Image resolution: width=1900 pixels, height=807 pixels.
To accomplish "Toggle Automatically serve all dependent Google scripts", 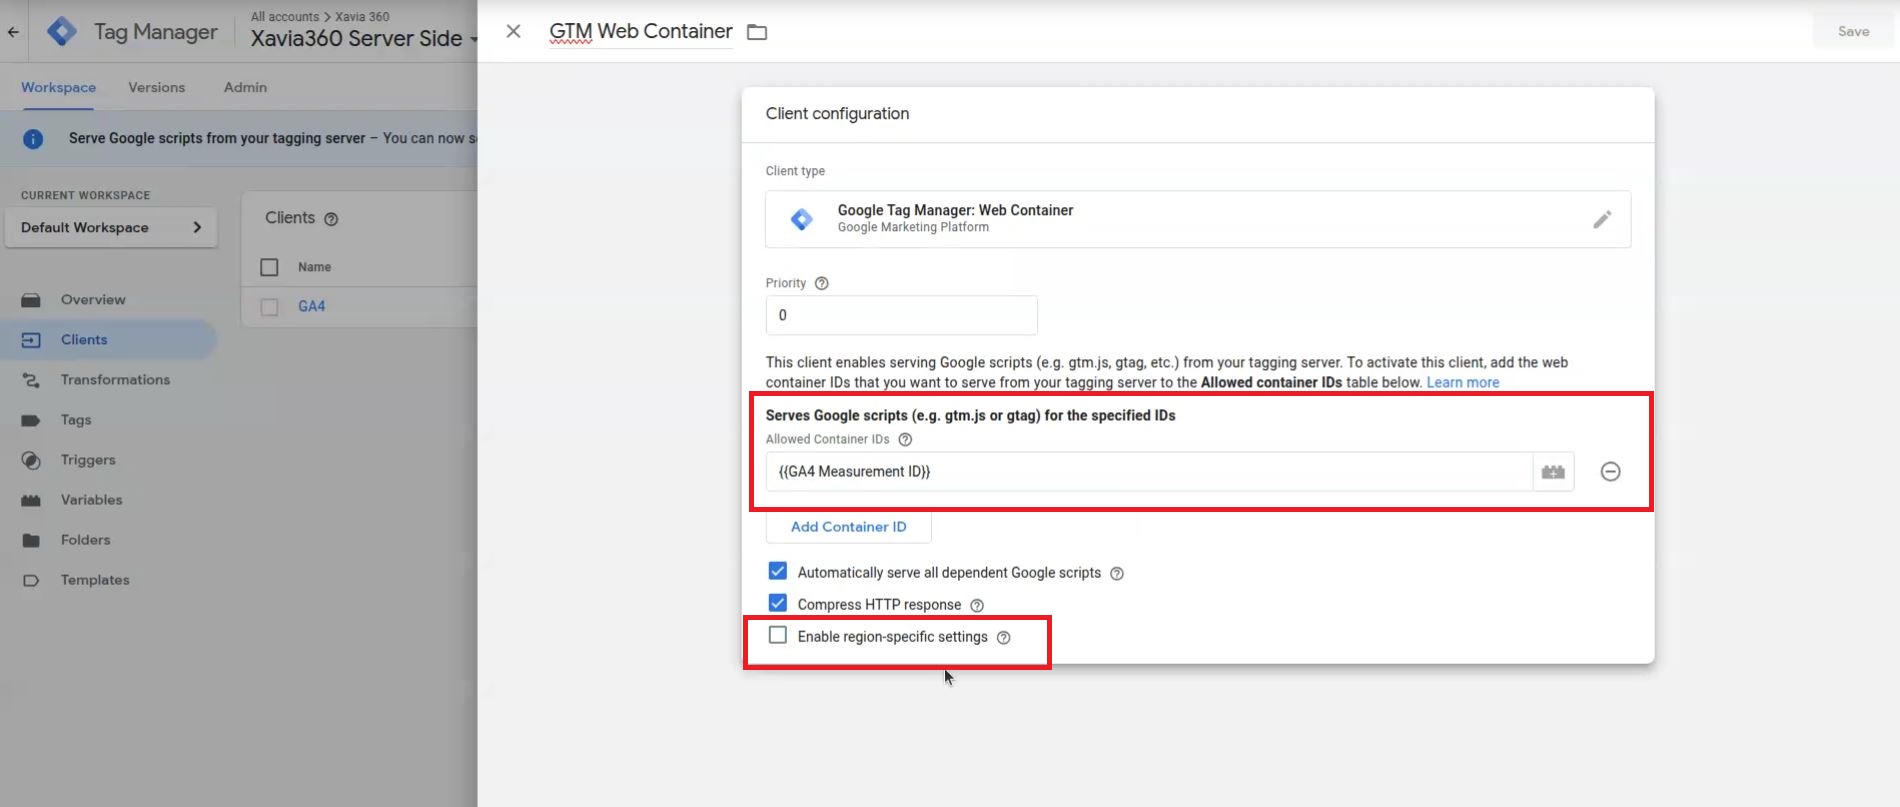I will click(777, 571).
